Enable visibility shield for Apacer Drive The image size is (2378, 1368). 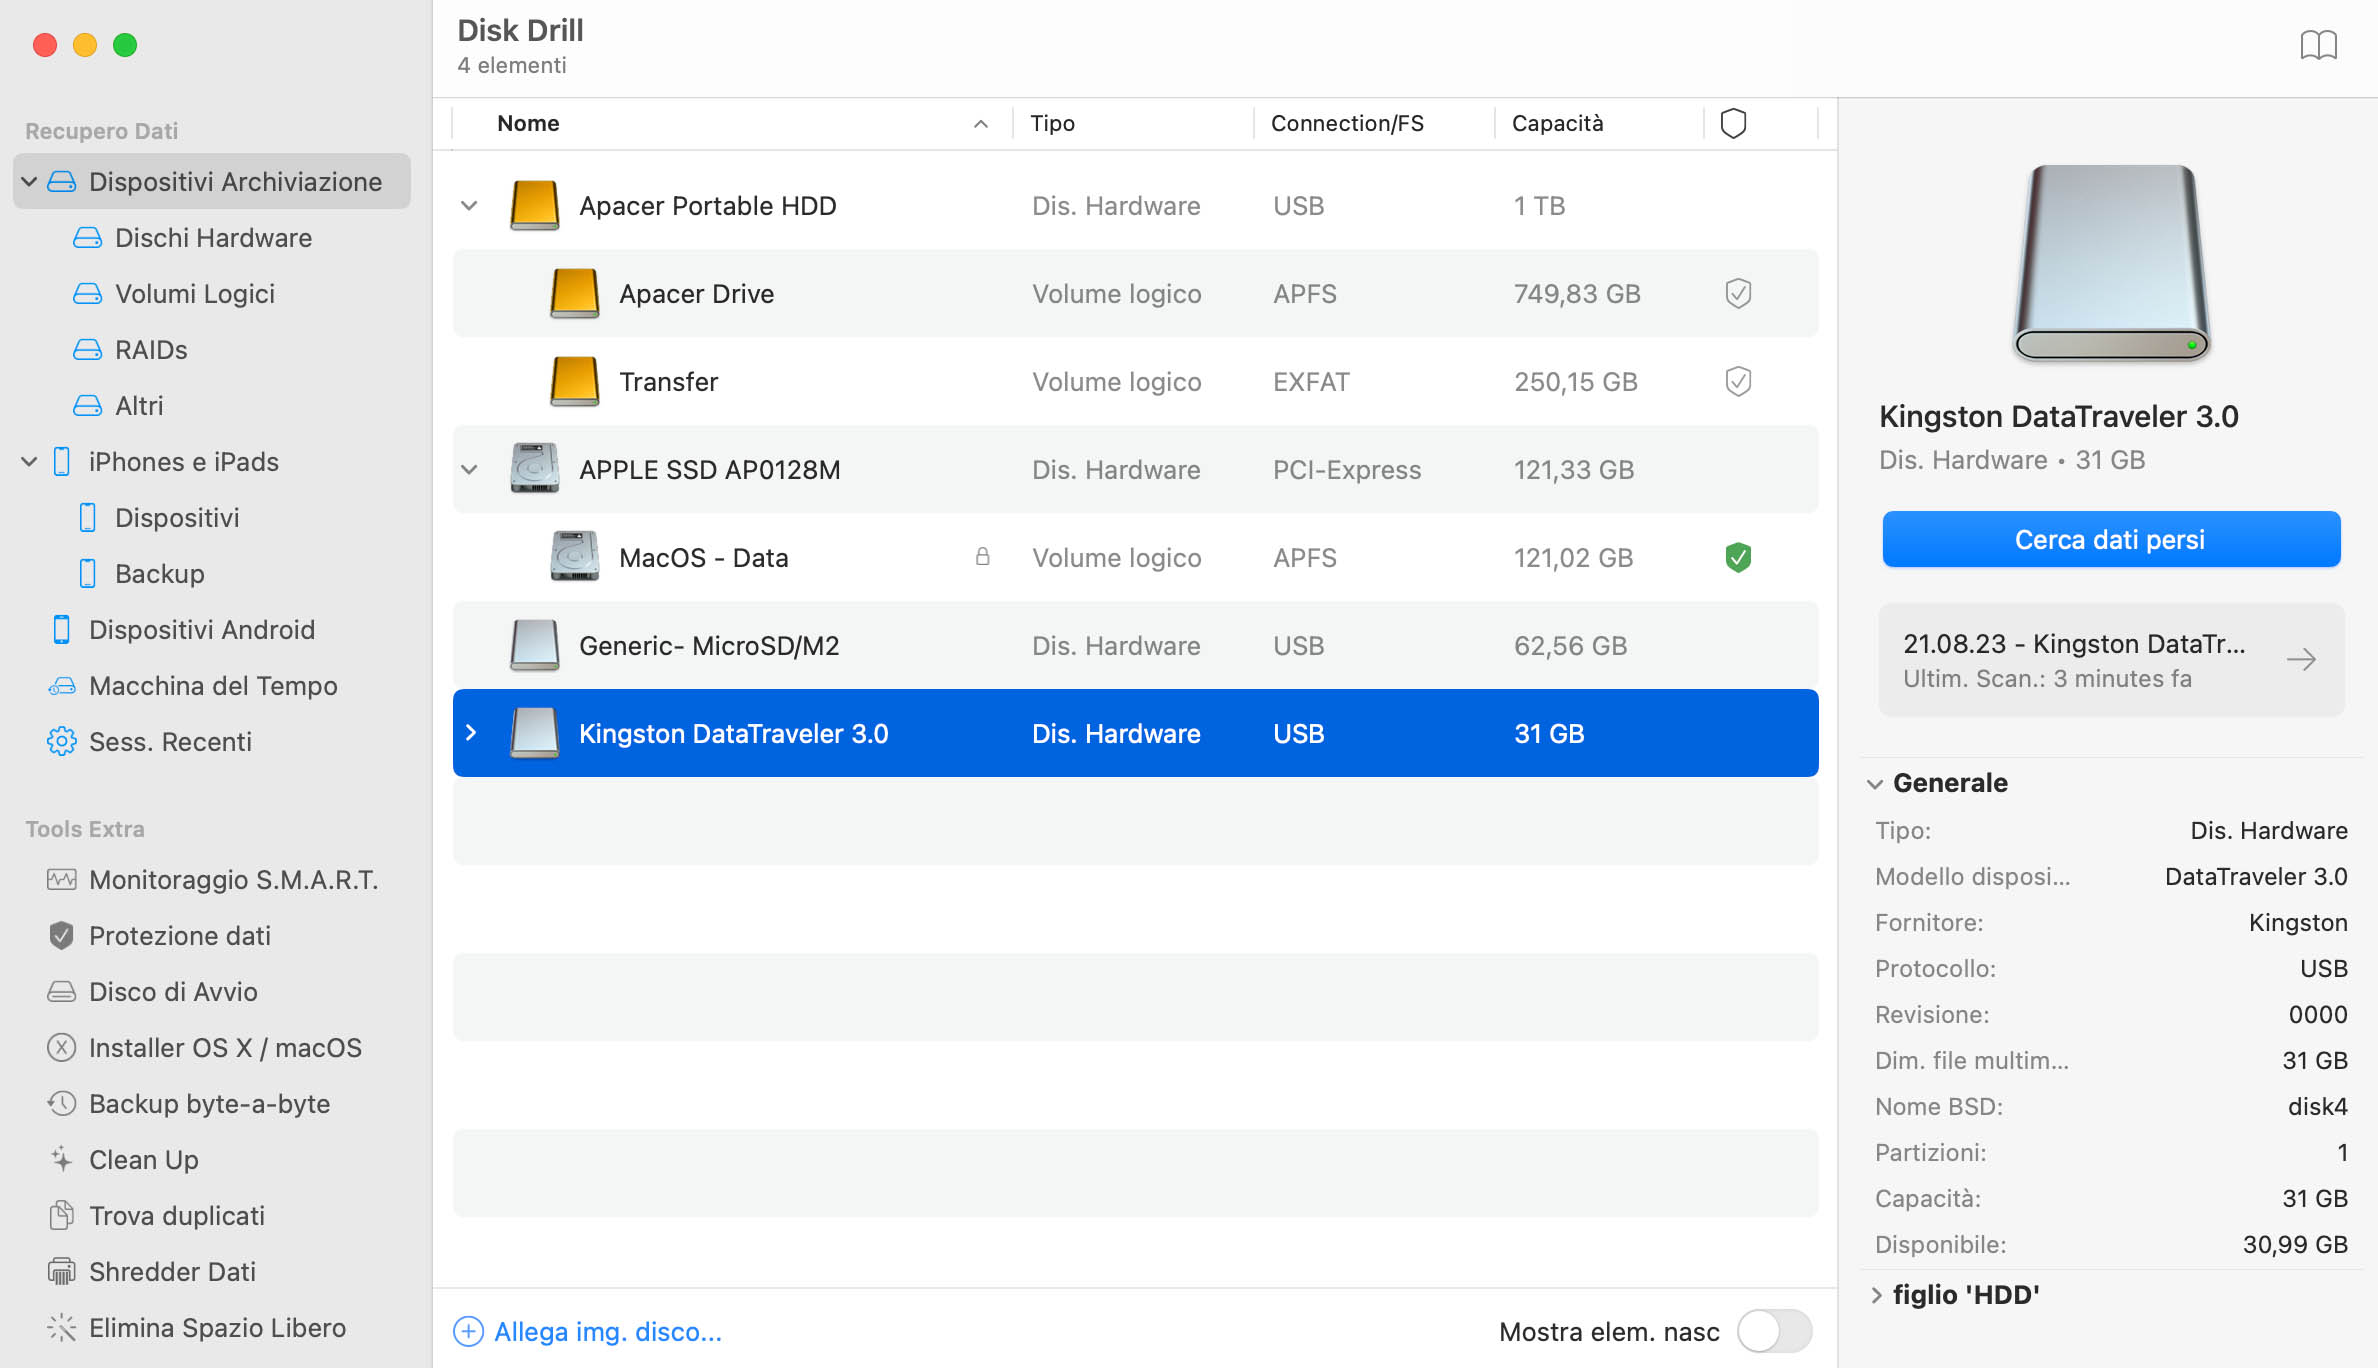(x=1736, y=292)
